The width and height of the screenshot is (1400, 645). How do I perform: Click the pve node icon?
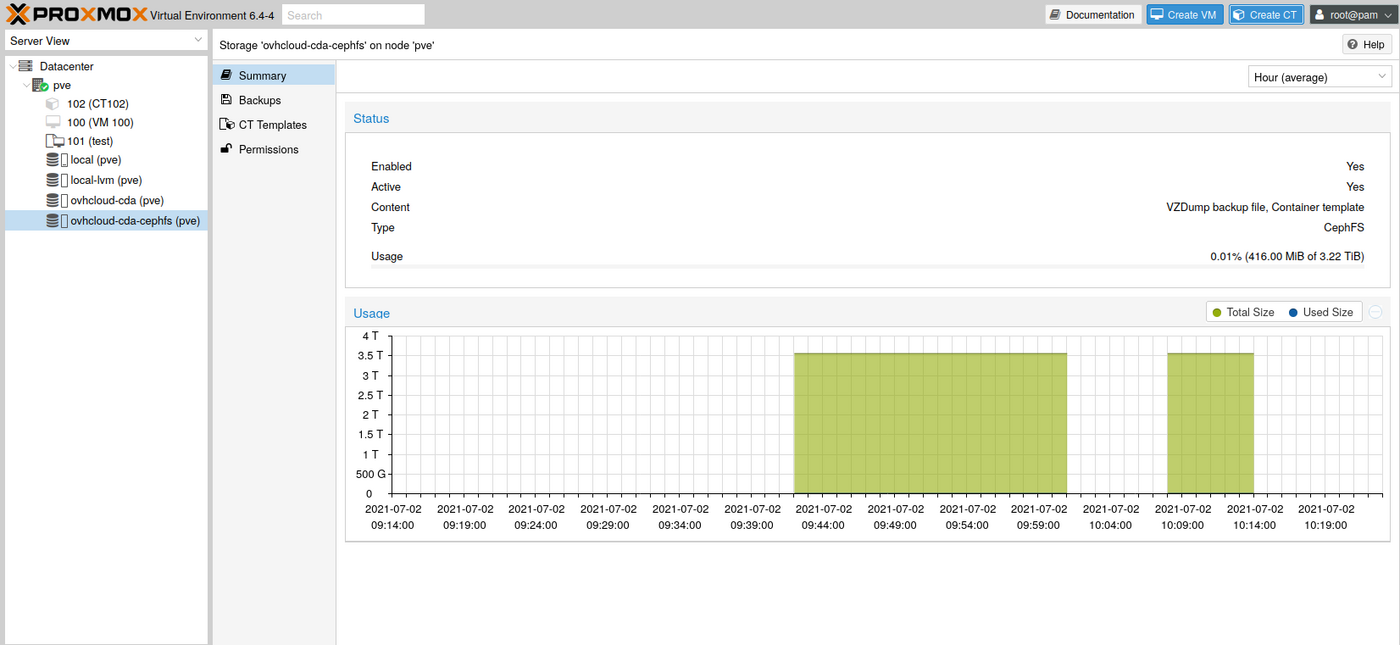40,85
